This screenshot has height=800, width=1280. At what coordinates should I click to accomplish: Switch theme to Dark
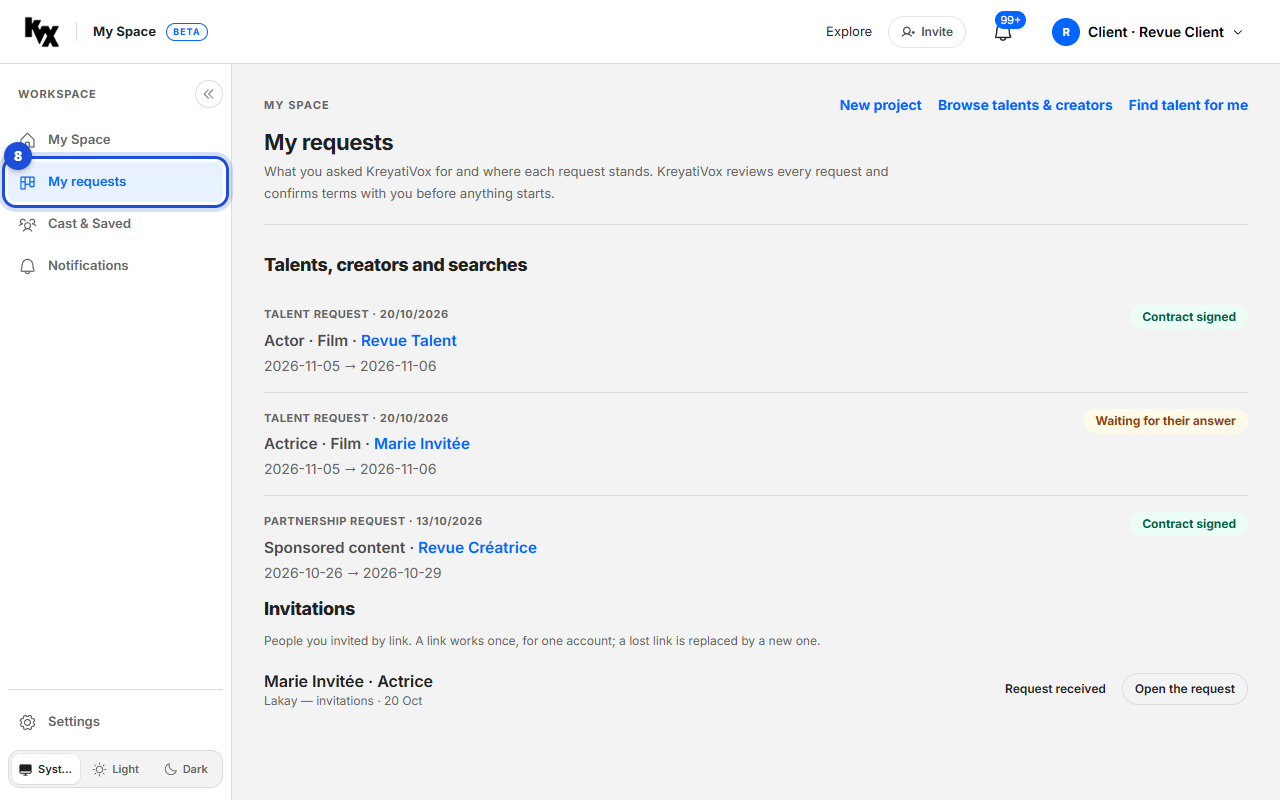point(186,769)
